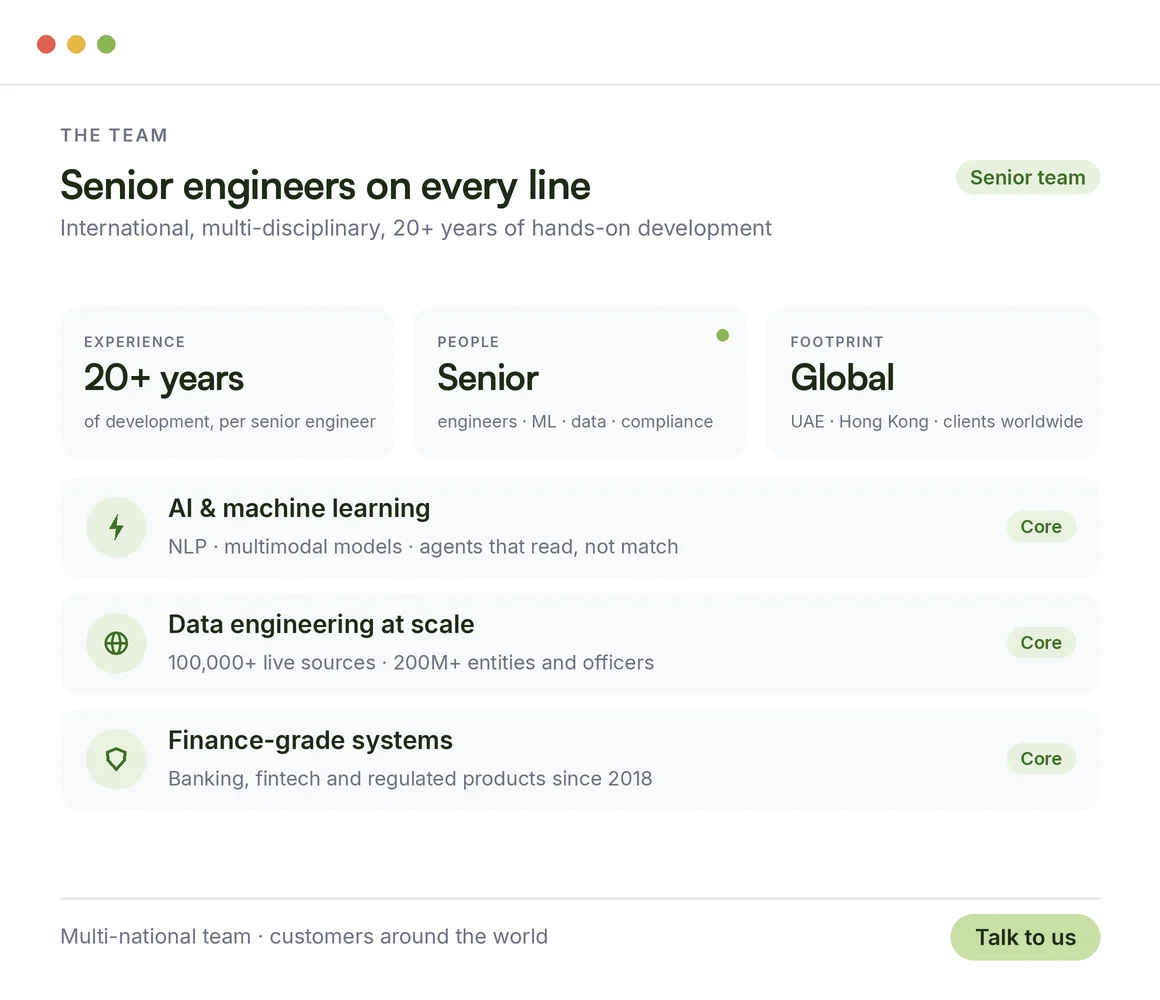Click the Multi-national team footer text
Screen dimensions: 1160x1000
(304, 936)
